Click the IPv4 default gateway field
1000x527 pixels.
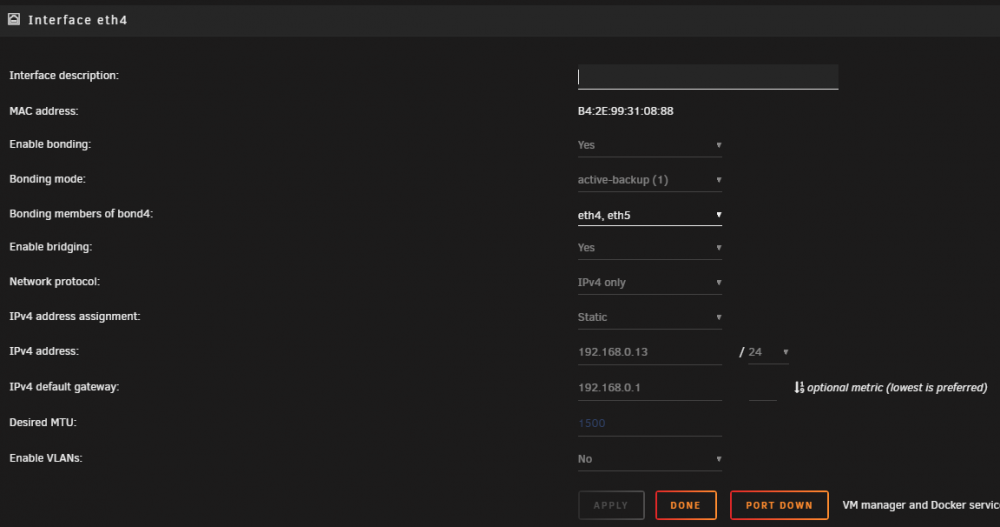(649, 388)
